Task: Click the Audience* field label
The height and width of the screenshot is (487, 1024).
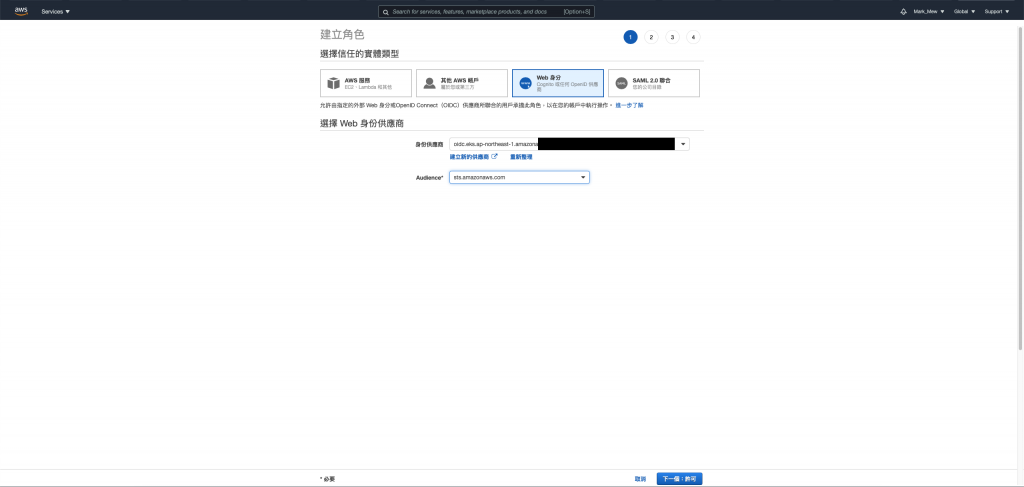Action: pos(430,178)
